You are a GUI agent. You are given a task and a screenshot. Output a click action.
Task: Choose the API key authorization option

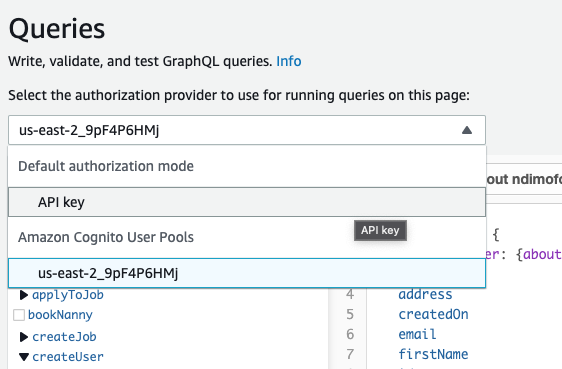247,202
